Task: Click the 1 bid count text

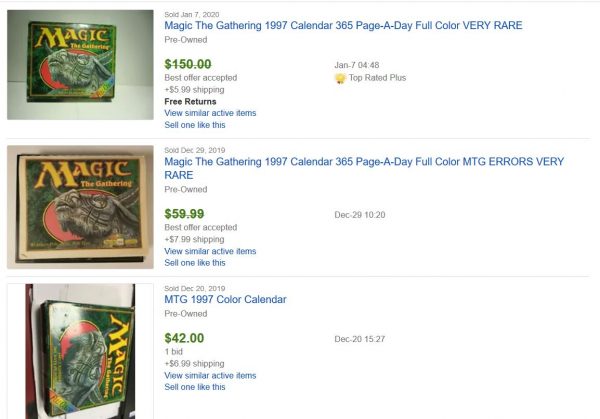Action: coord(175,352)
